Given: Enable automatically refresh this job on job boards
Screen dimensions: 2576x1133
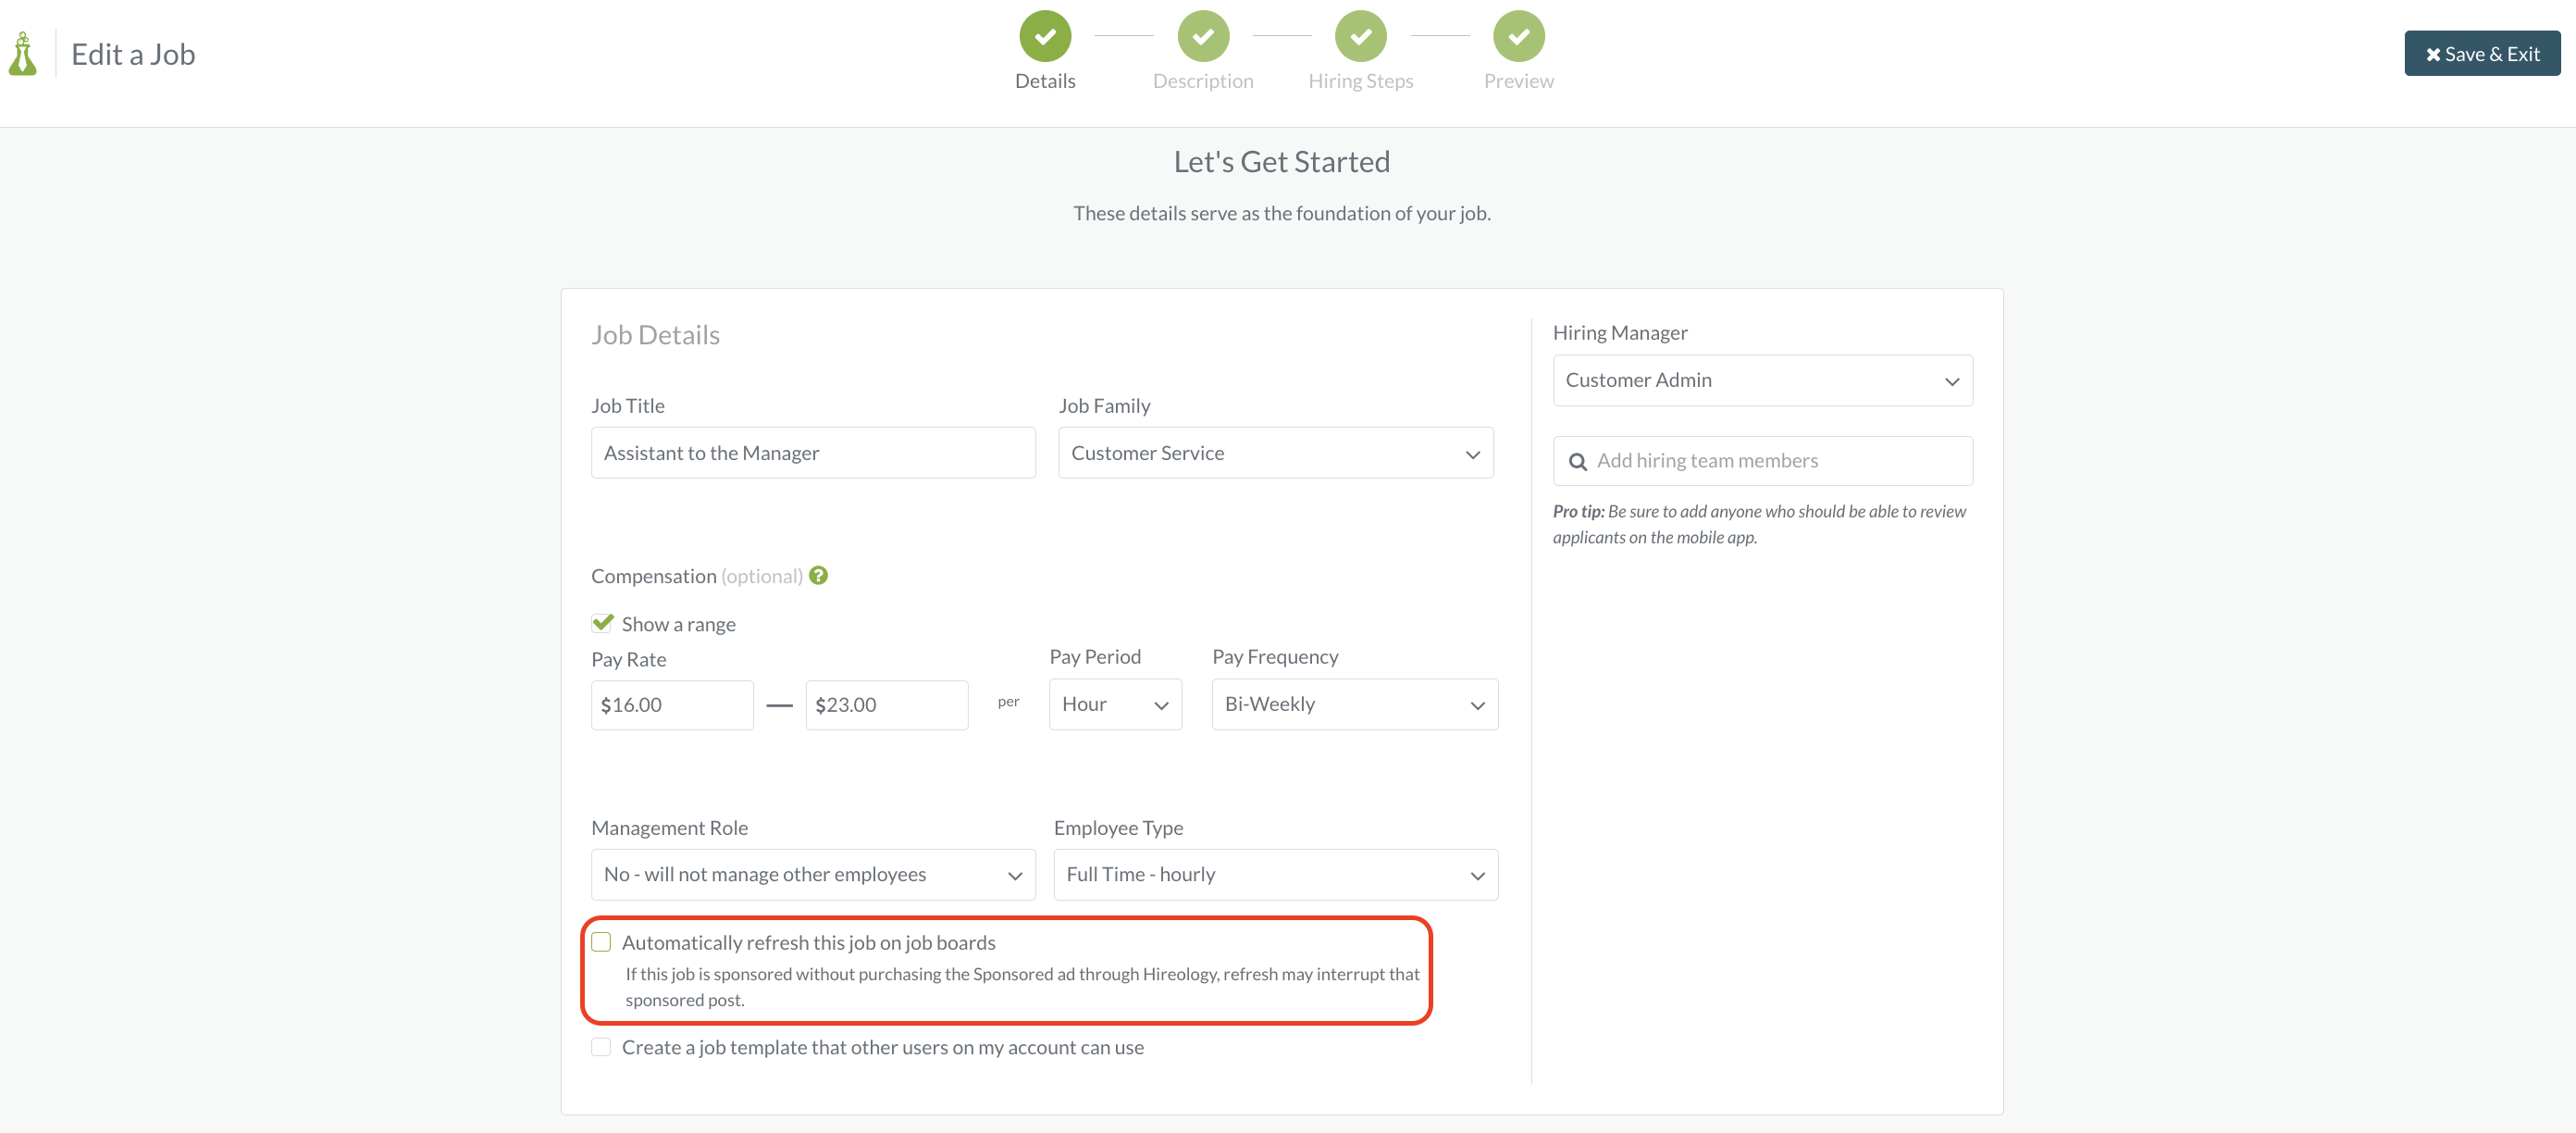Looking at the screenshot, I should (601, 942).
